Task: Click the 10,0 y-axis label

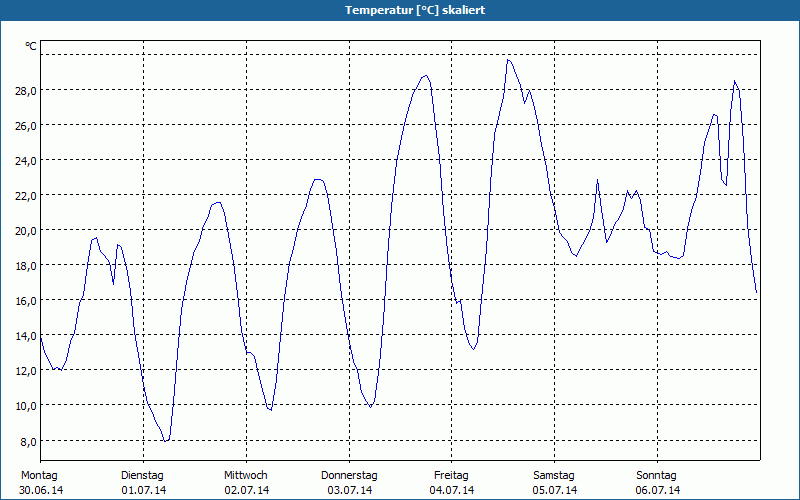Action: click(x=25, y=406)
